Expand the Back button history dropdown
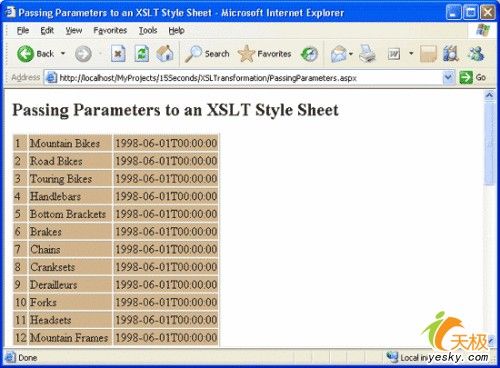500x368 pixels. click(63, 54)
